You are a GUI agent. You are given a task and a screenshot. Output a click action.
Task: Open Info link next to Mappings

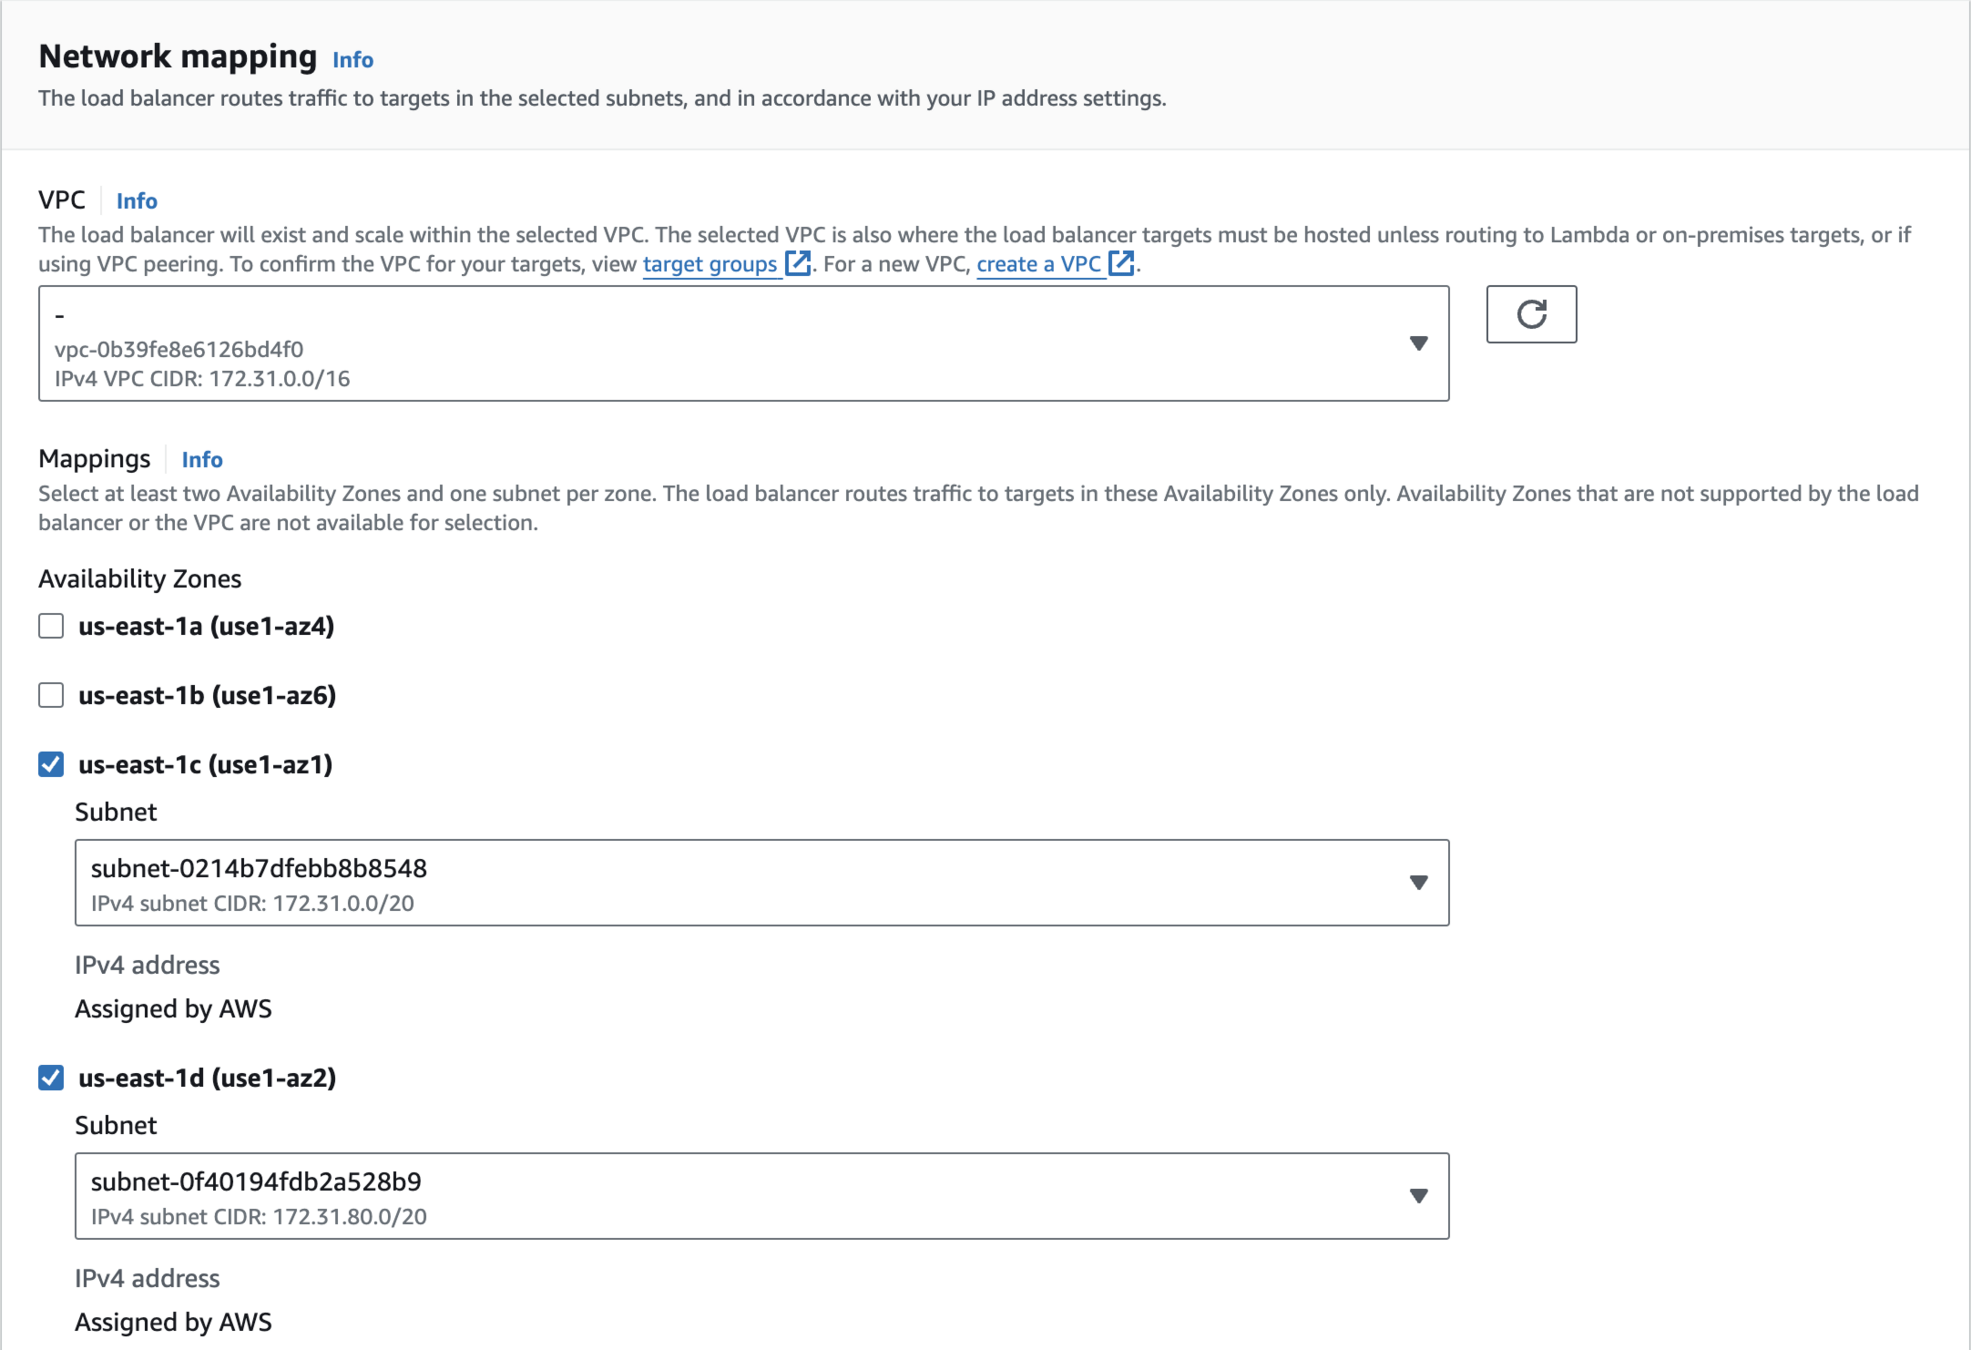pos(202,460)
